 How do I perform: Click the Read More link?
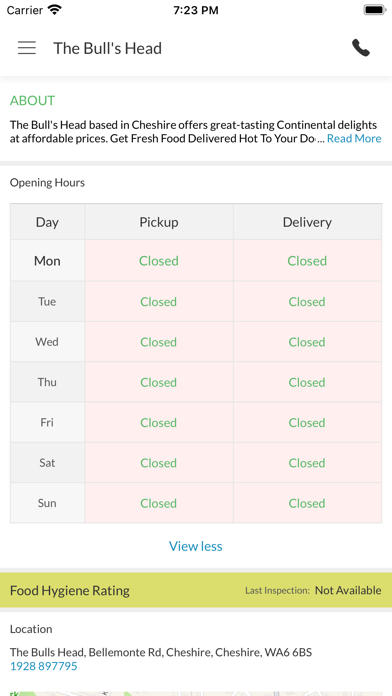(x=354, y=138)
